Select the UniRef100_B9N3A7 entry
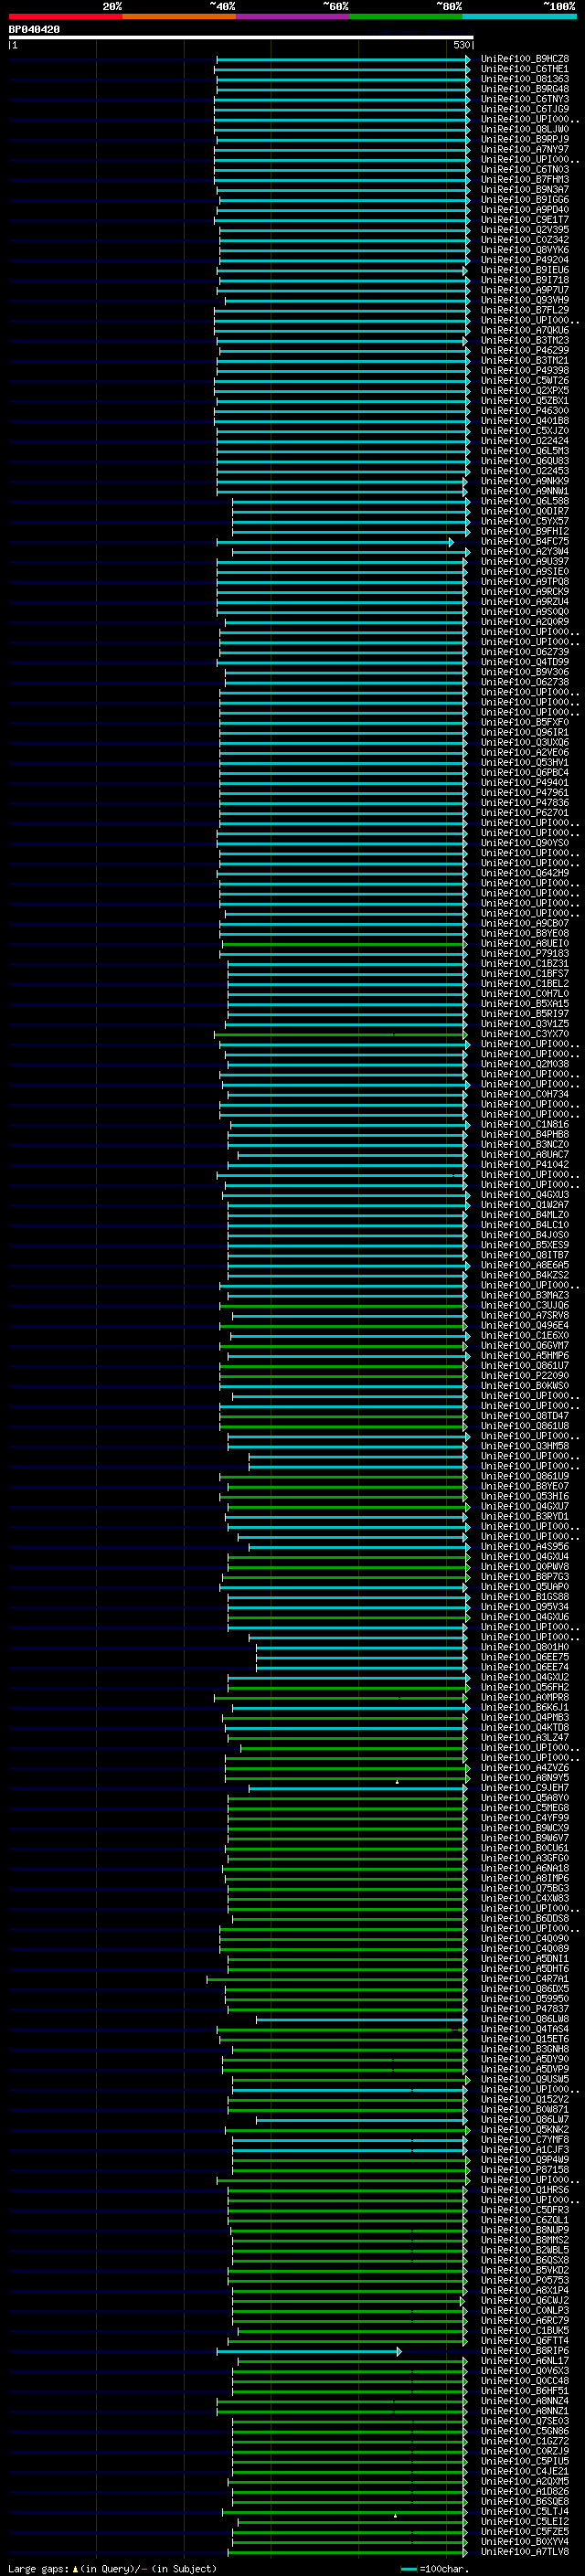This screenshot has width=585, height=2576. pos(524,190)
